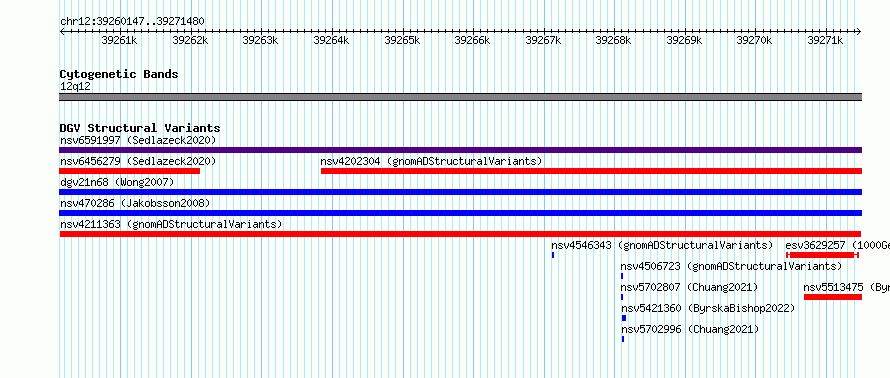Click the chr12:39260147..39271480 region label

[132, 22]
